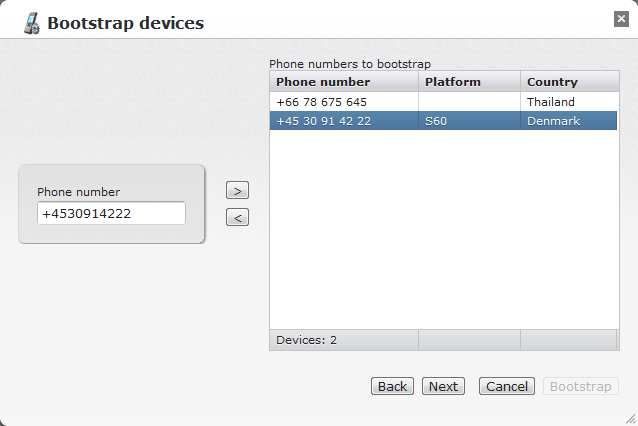Sort by the Platform column header

pyautogui.click(x=469, y=82)
